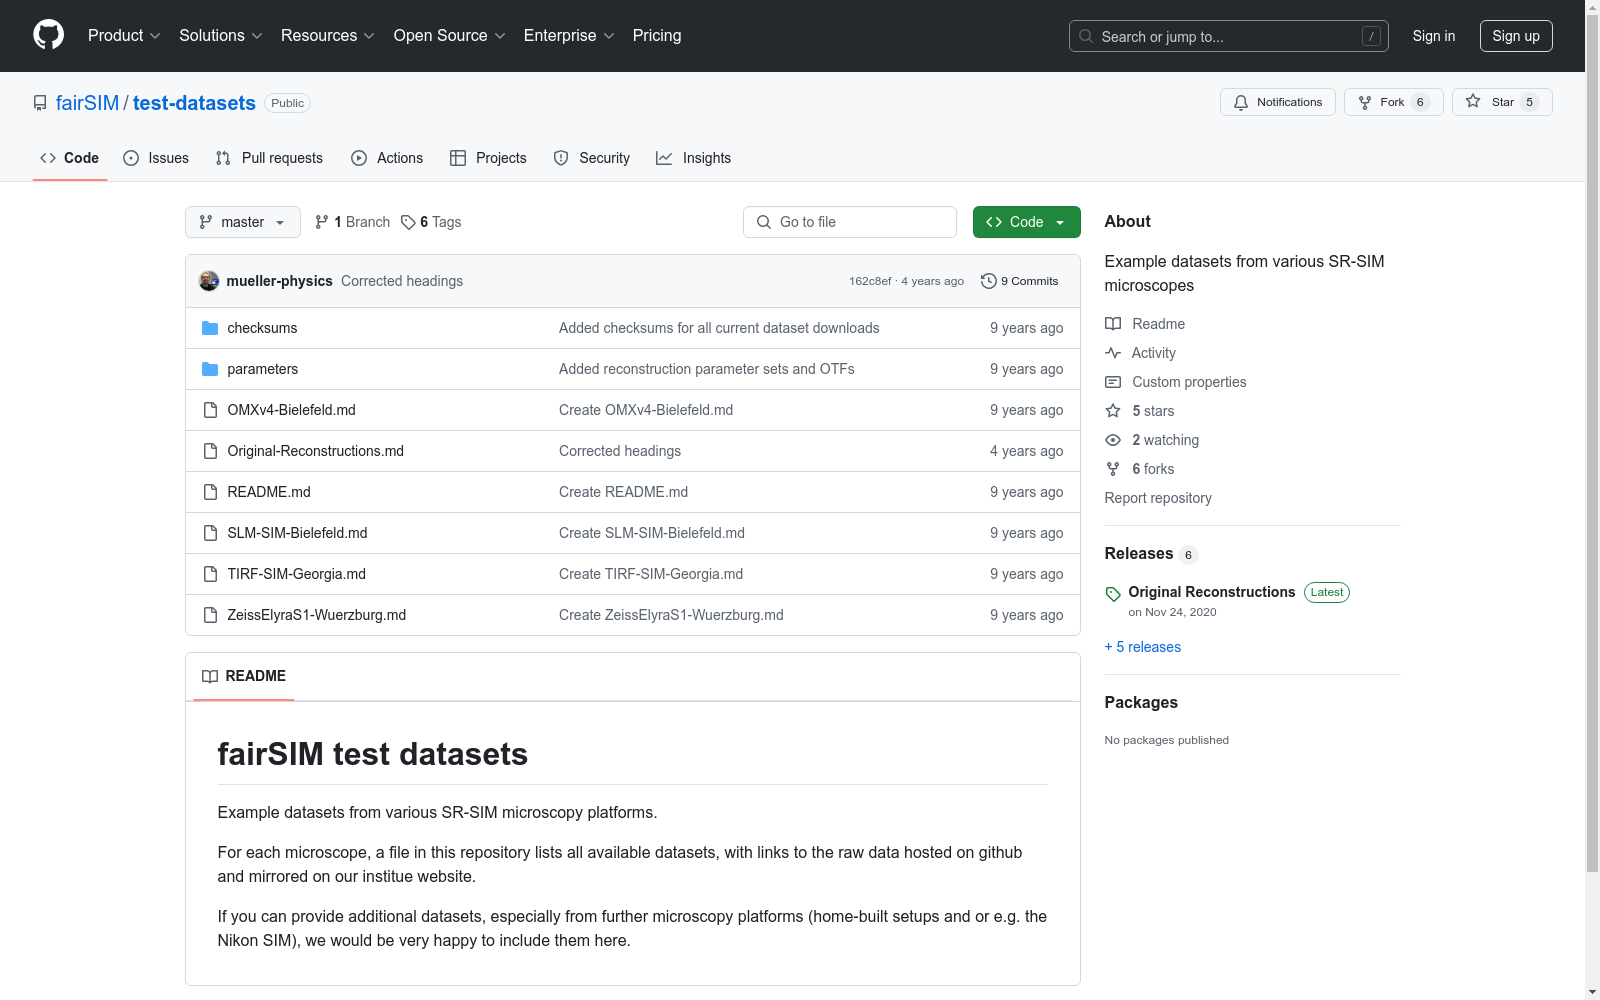Viewport: 1600px width, 1000px height.
Task: Open the test-datasets repository link
Action: 194,103
